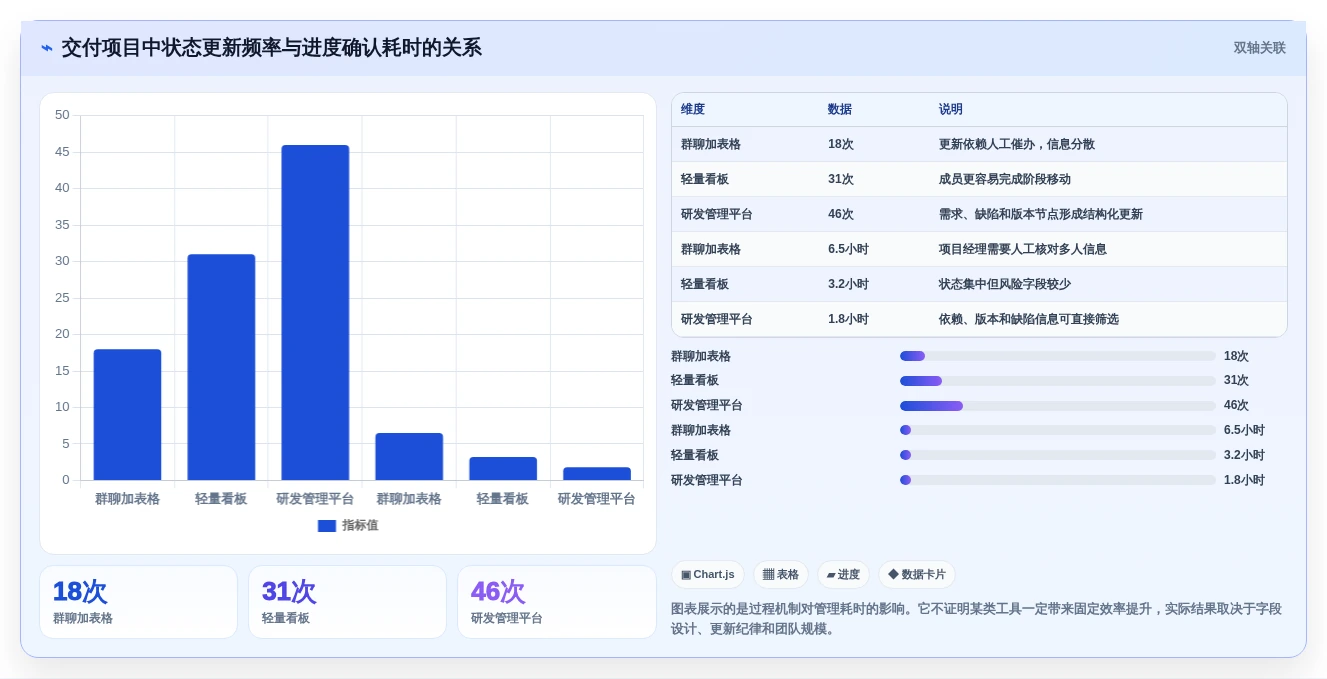Select the 进度 tag chip

click(843, 574)
